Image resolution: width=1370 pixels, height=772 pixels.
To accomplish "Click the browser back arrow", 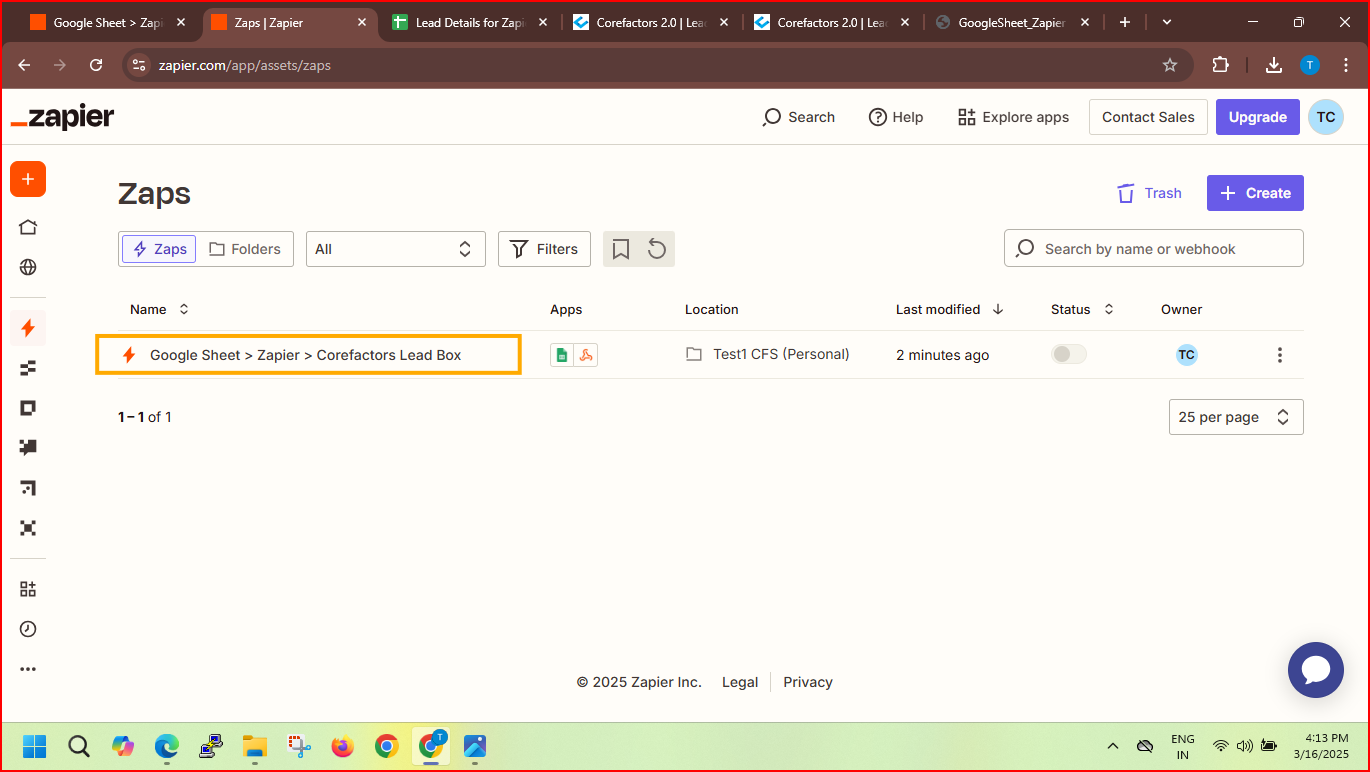I will click(x=24, y=65).
